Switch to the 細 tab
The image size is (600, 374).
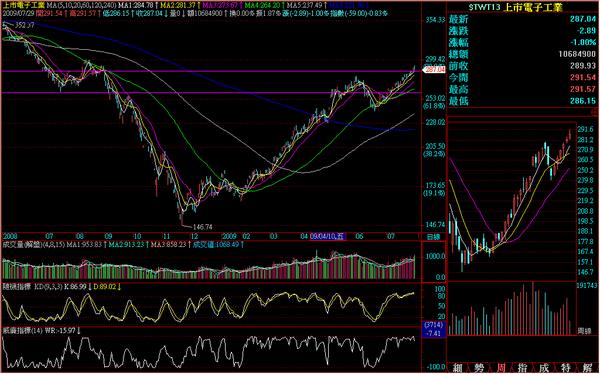pyautogui.click(x=458, y=368)
